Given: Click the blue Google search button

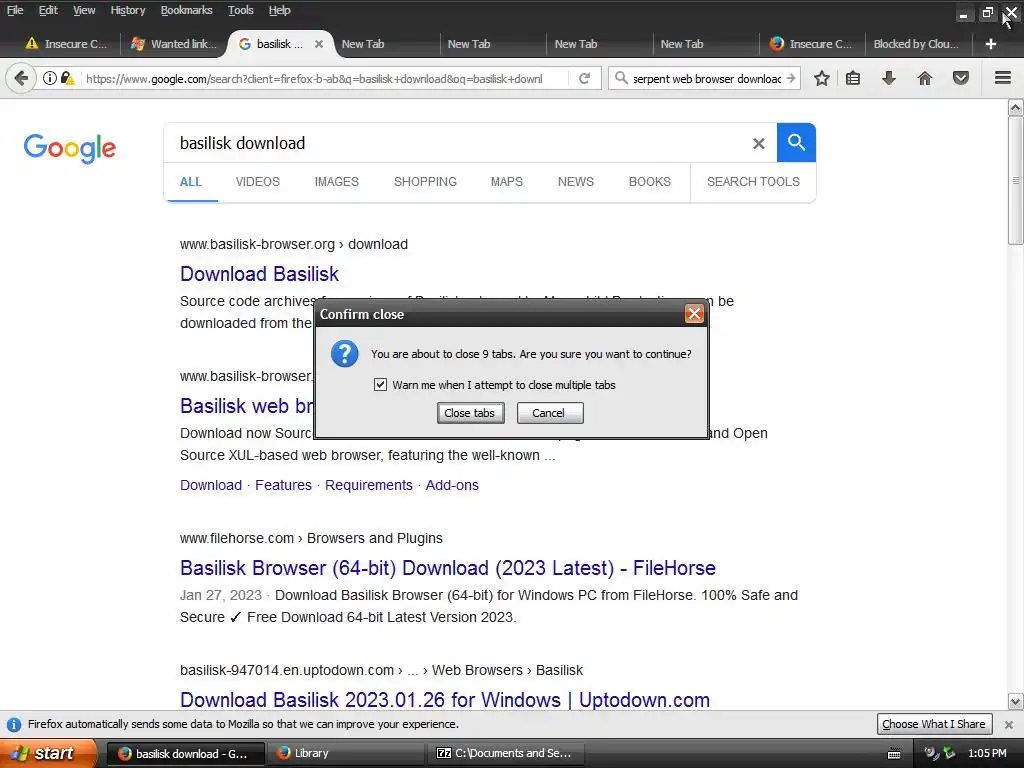Looking at the screenshot, I should [796, 142].
